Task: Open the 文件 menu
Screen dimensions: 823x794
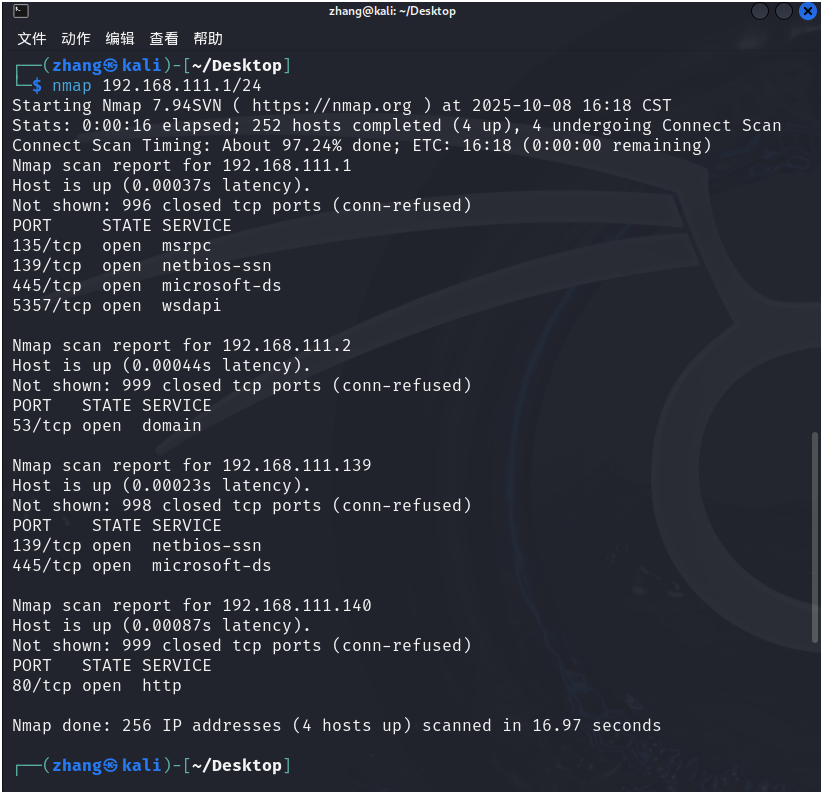Action: click(32, 38)
